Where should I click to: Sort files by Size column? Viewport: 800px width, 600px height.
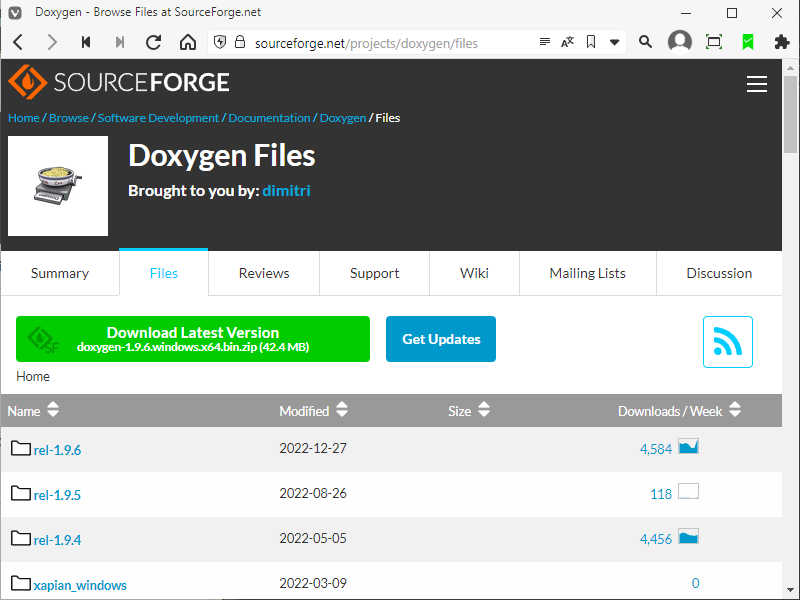pyautogui.click(x=469, y=411)
